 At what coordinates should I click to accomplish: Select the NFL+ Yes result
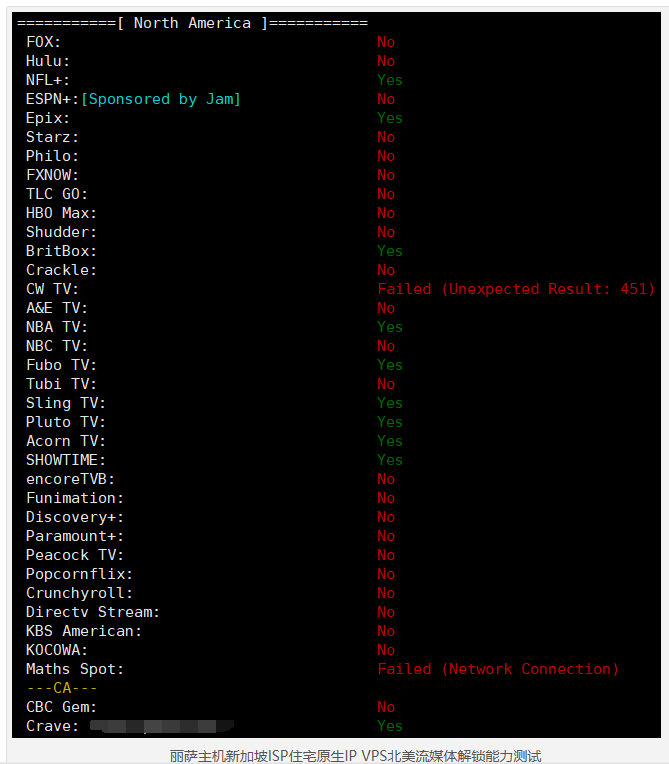[390, 80]
